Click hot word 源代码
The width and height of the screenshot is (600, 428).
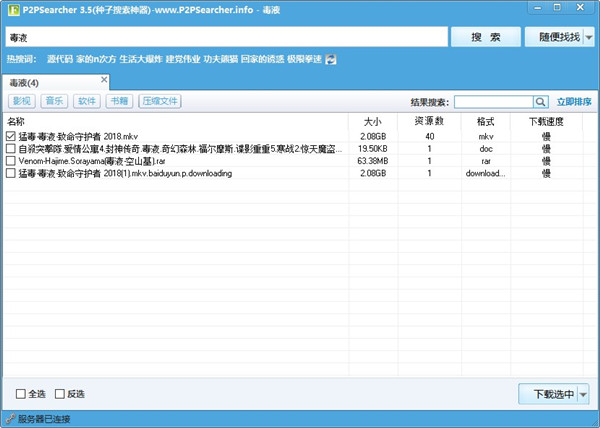pos(60,59)
